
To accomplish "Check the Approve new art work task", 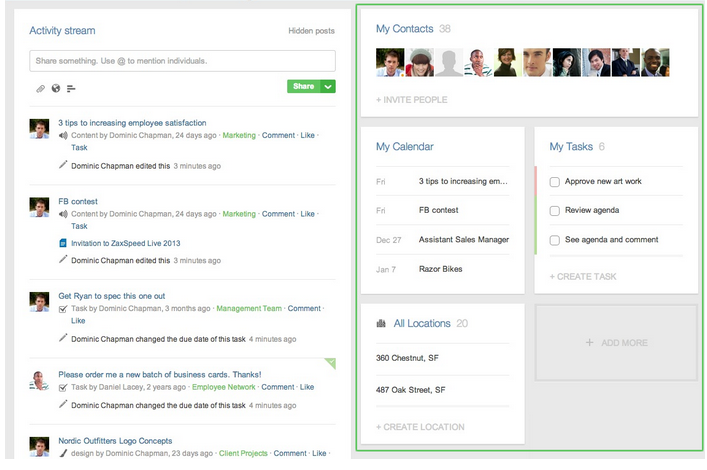I will click(x=555, y=182).
